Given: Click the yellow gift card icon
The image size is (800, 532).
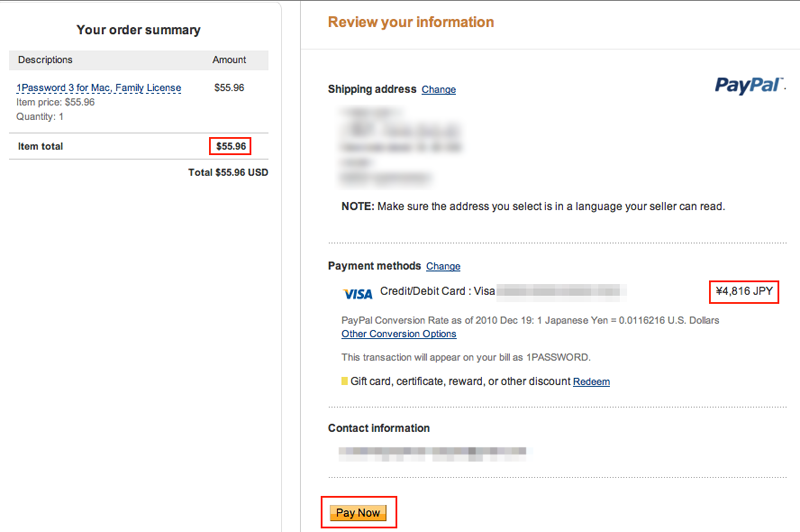Looking at the screenshot, I should click(x=344, y=381).
